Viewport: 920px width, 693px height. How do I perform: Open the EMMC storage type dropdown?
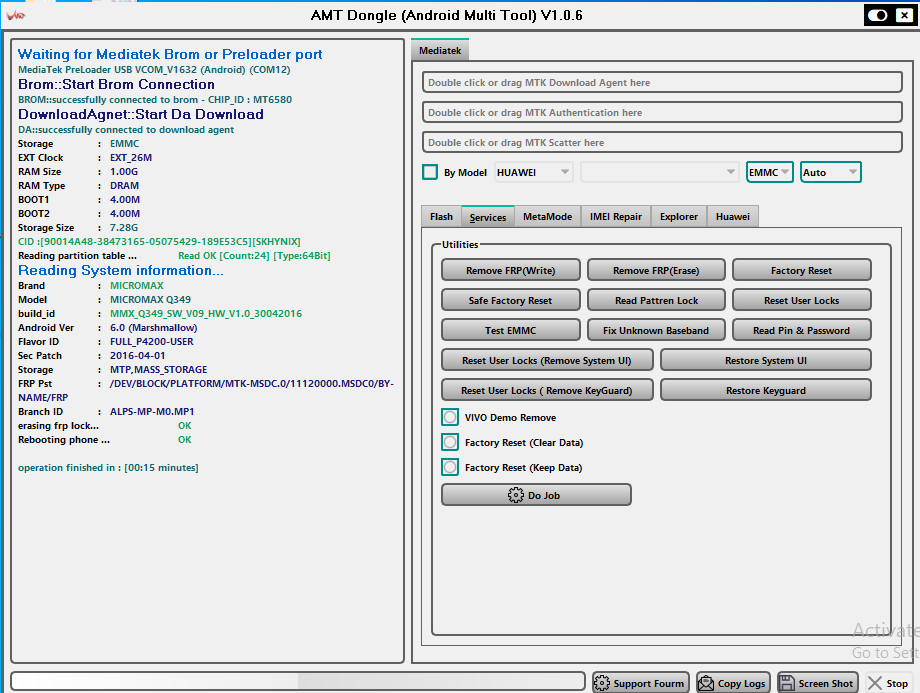point(769,173)
